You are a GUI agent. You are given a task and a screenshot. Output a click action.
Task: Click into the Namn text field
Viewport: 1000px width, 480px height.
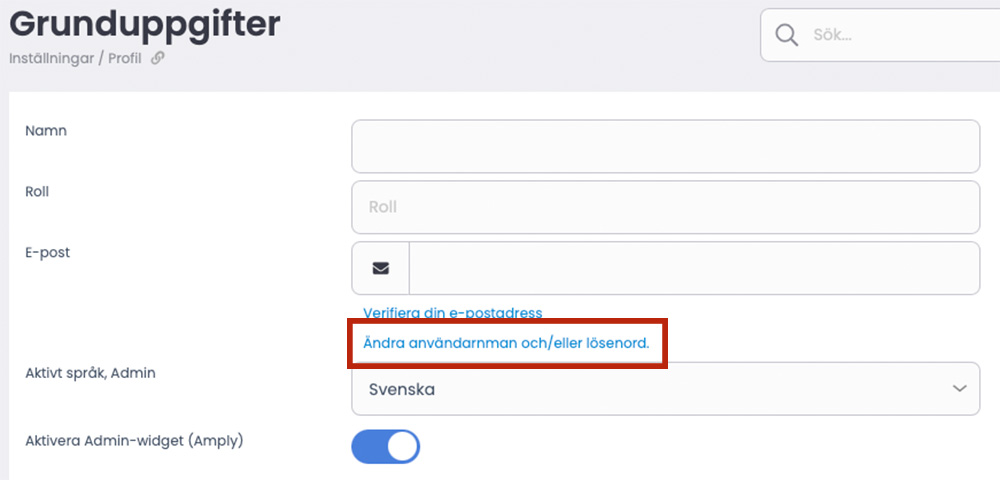point(665,147)
